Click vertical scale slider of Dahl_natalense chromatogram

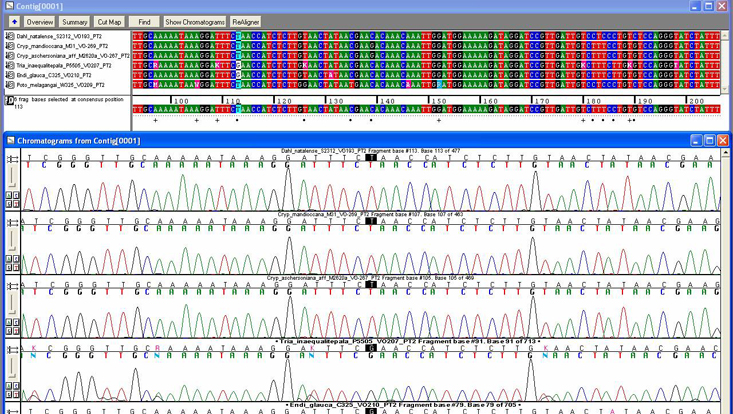[x=13, y=177]
